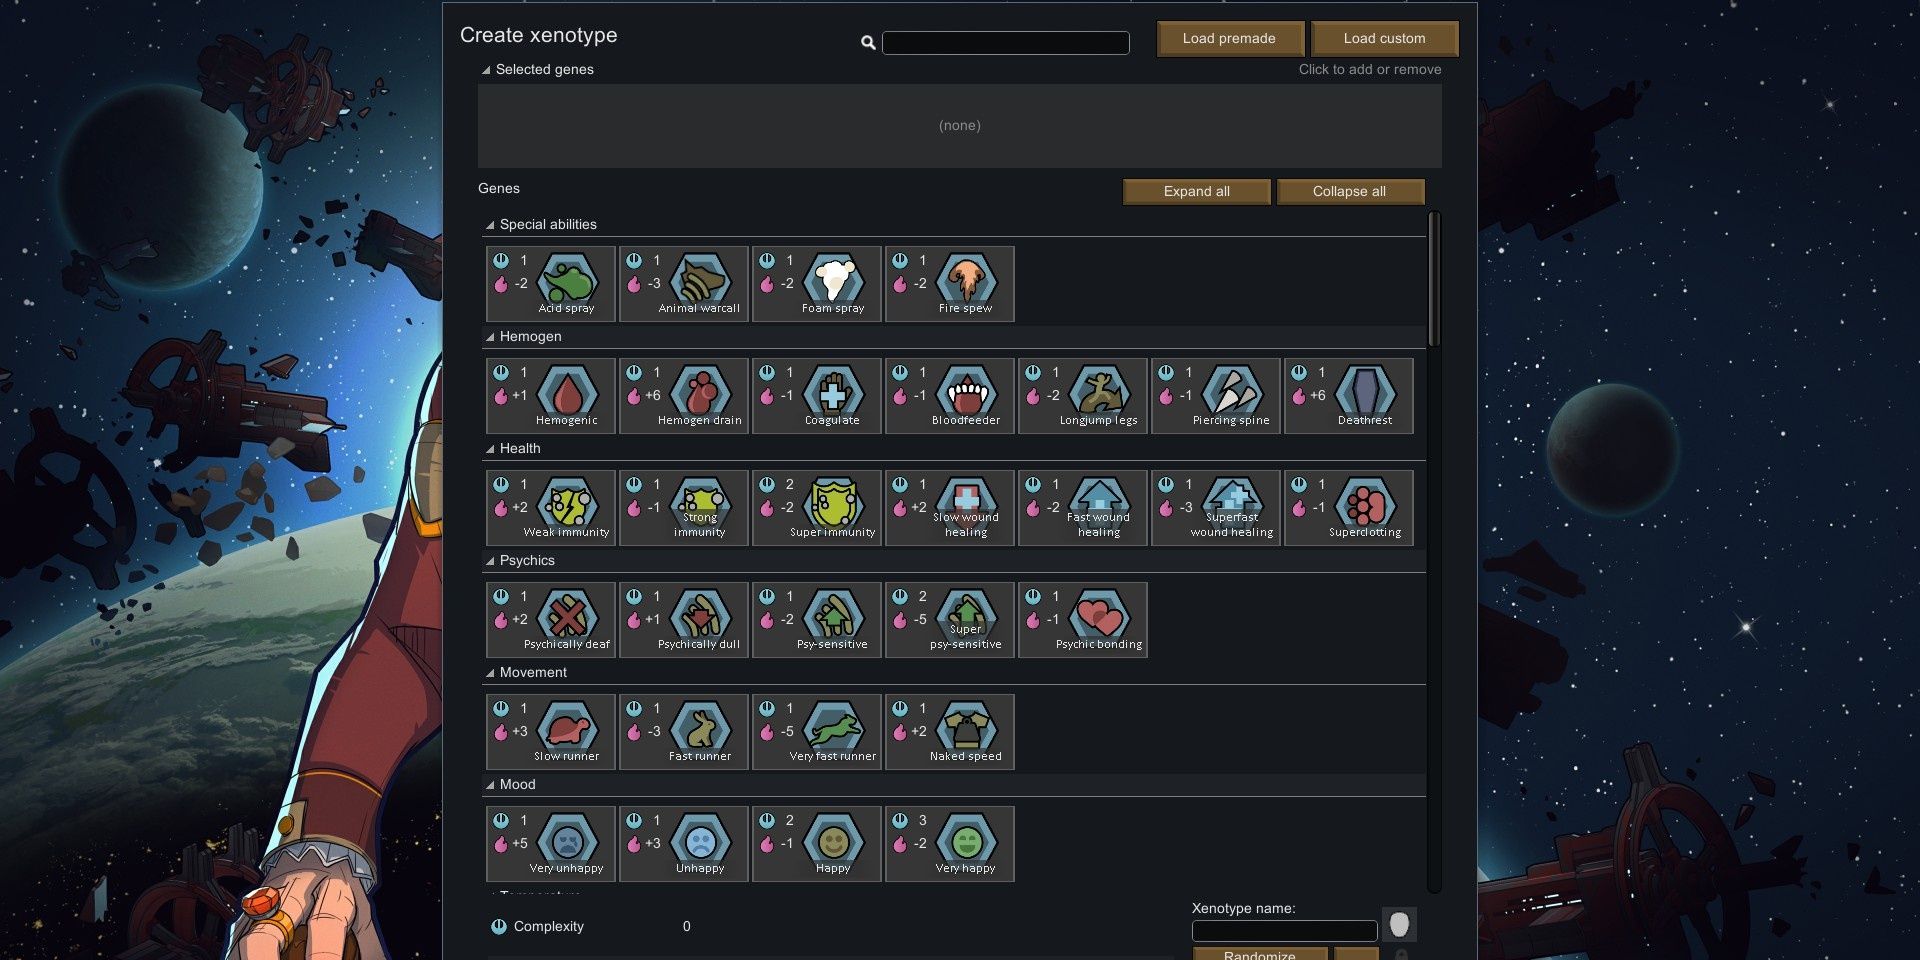Select the Naked speed gene
The width and height of the screenshot is (1920, 960).
click(948, 731)
